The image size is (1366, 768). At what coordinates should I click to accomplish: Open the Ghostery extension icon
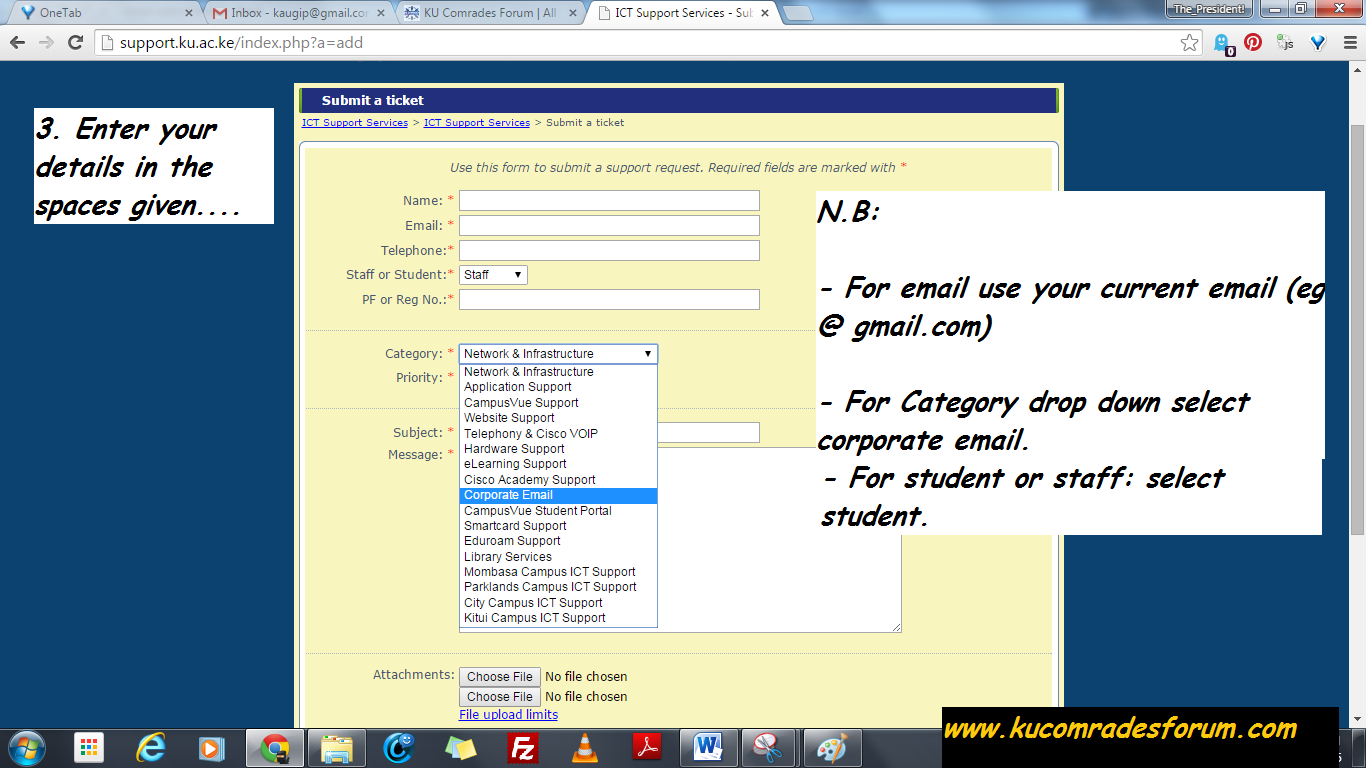(x=1222, y=43)
